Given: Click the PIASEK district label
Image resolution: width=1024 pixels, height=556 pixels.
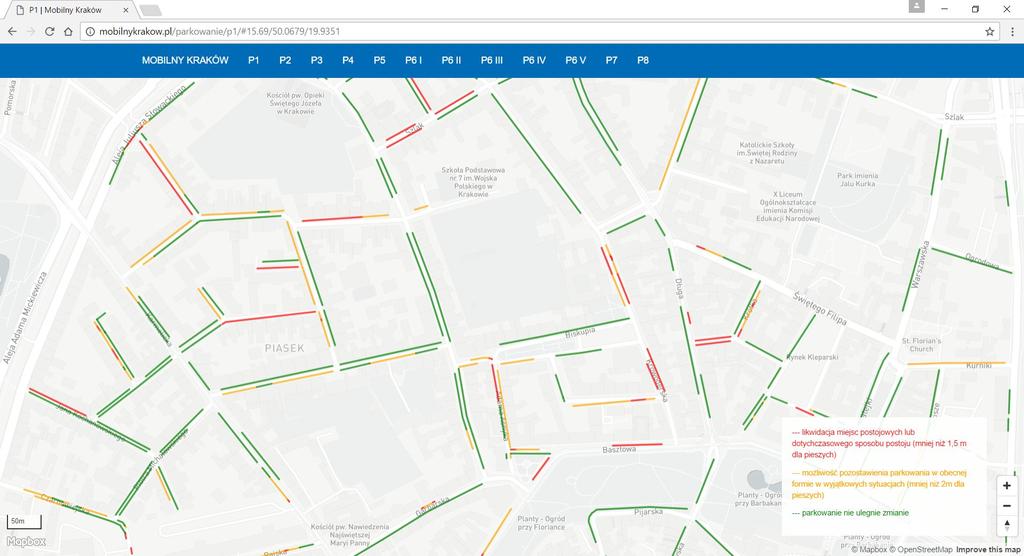Looking at the screenshot, I should (284, 348).
